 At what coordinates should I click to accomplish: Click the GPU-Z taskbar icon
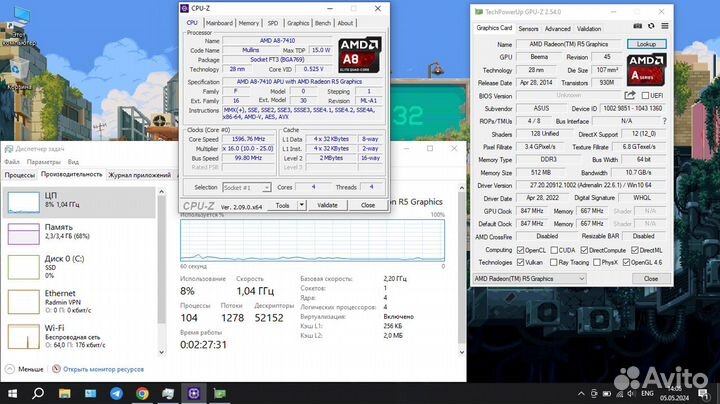(x=219, y=393)
